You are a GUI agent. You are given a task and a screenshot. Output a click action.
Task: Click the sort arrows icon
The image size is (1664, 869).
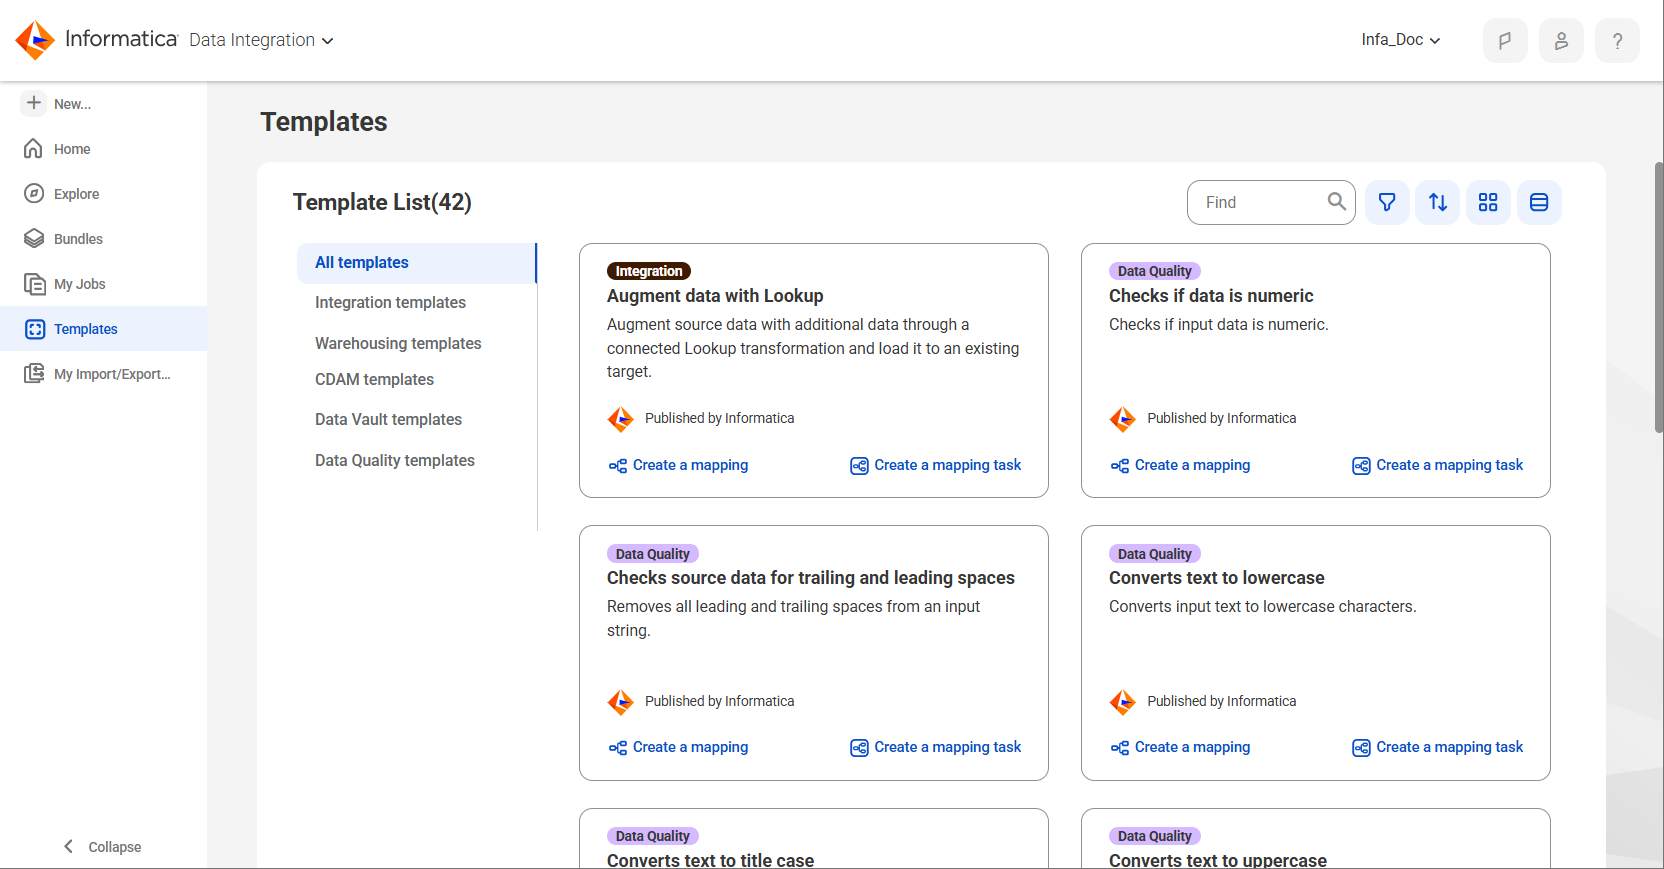click(x=1438, y=202)
